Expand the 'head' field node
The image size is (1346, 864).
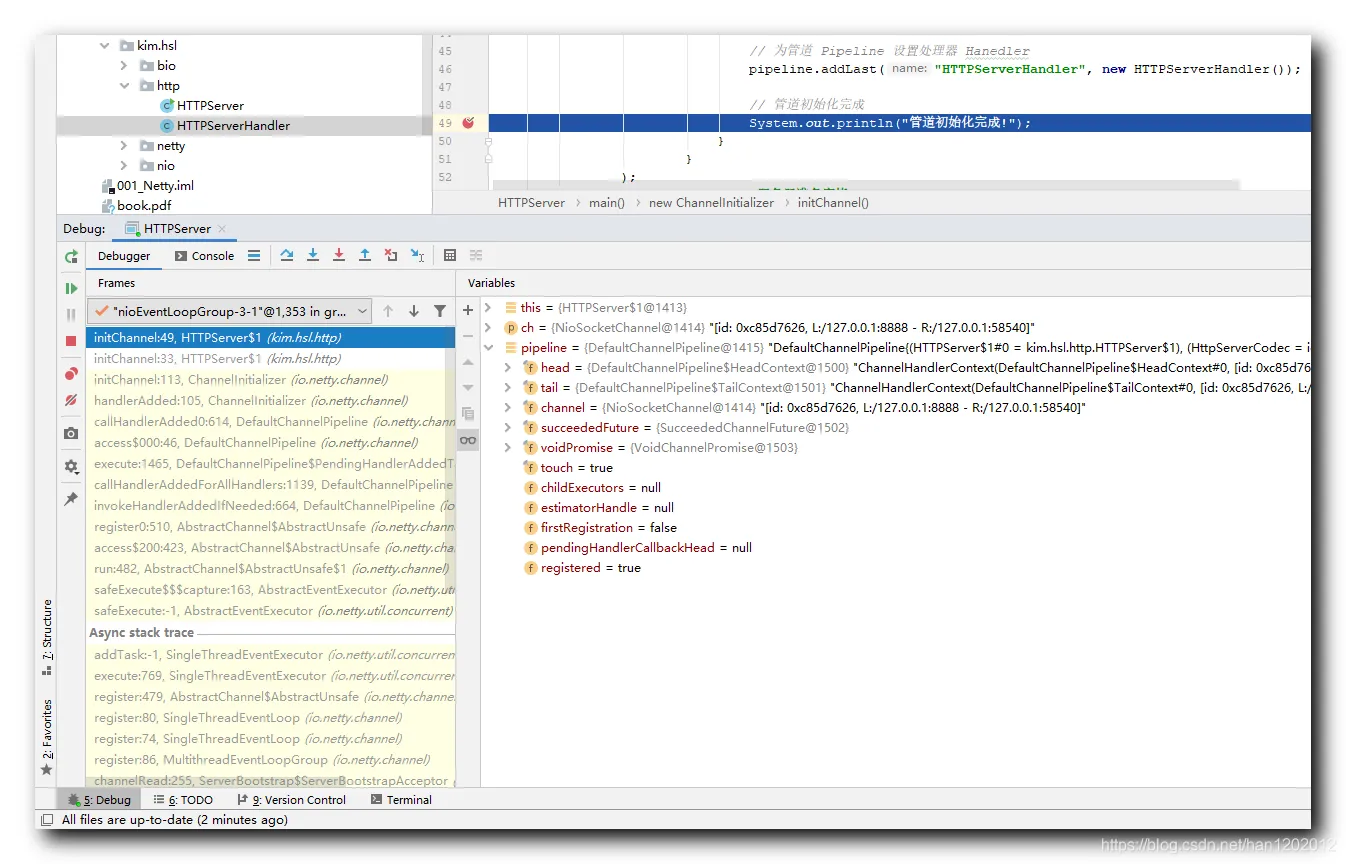pos(508,368)
